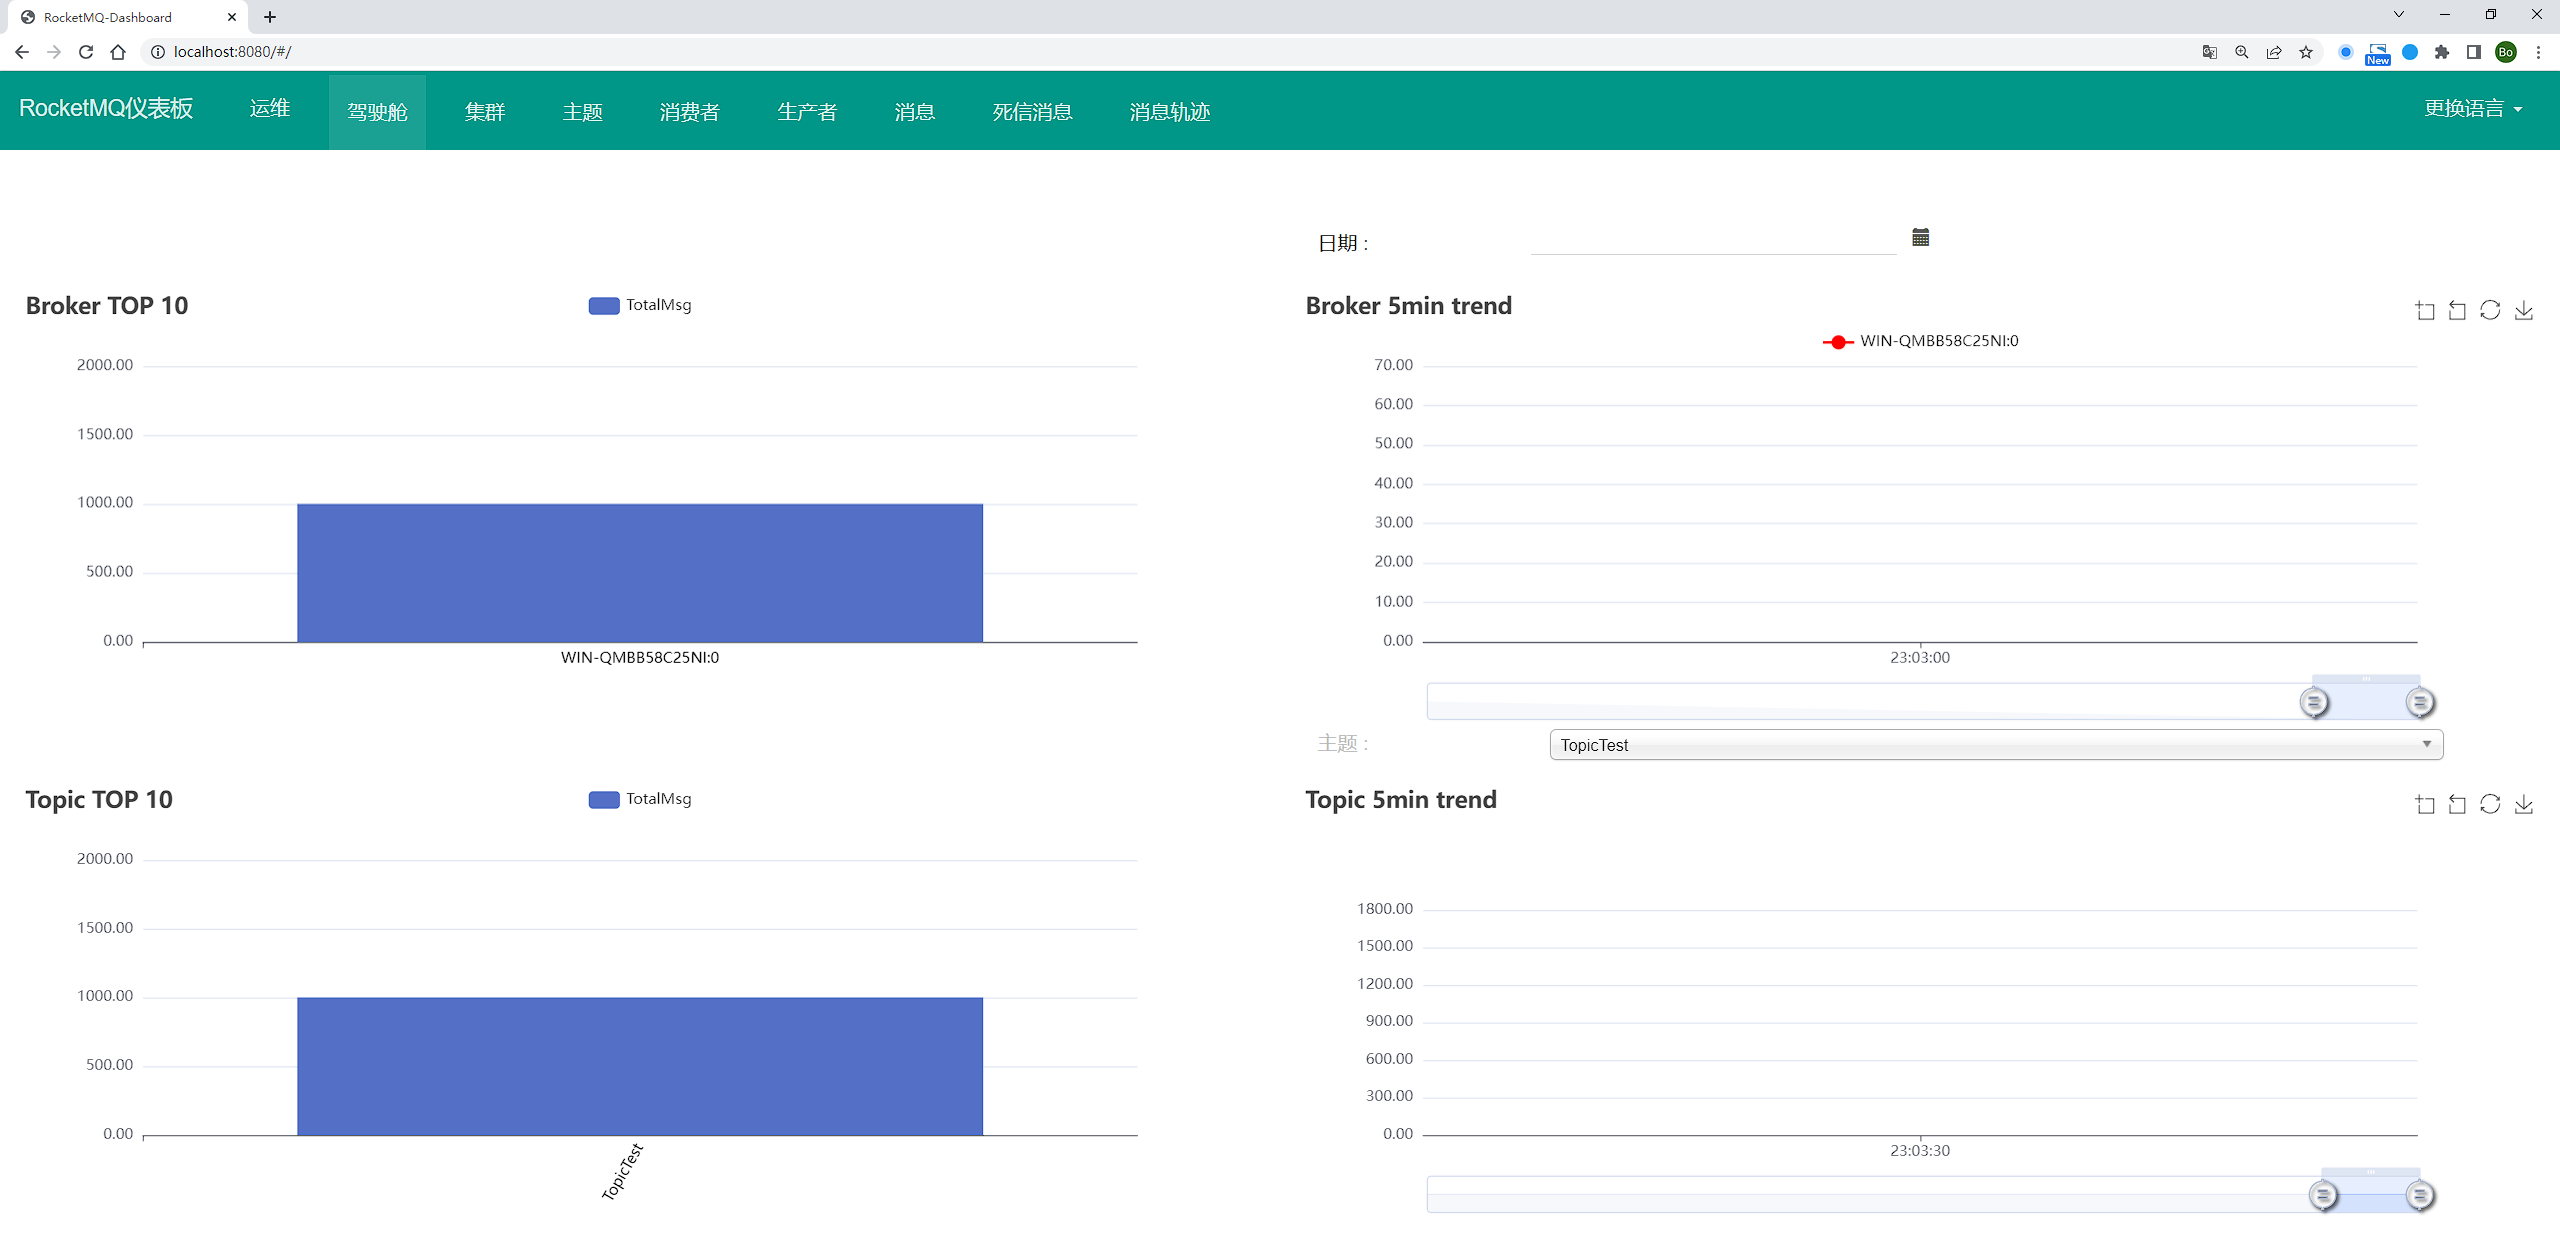The height and width of the screenshot is (1242, 2560).
Task: Download Broker 5min trend as image
Action: click(2523, 311)
